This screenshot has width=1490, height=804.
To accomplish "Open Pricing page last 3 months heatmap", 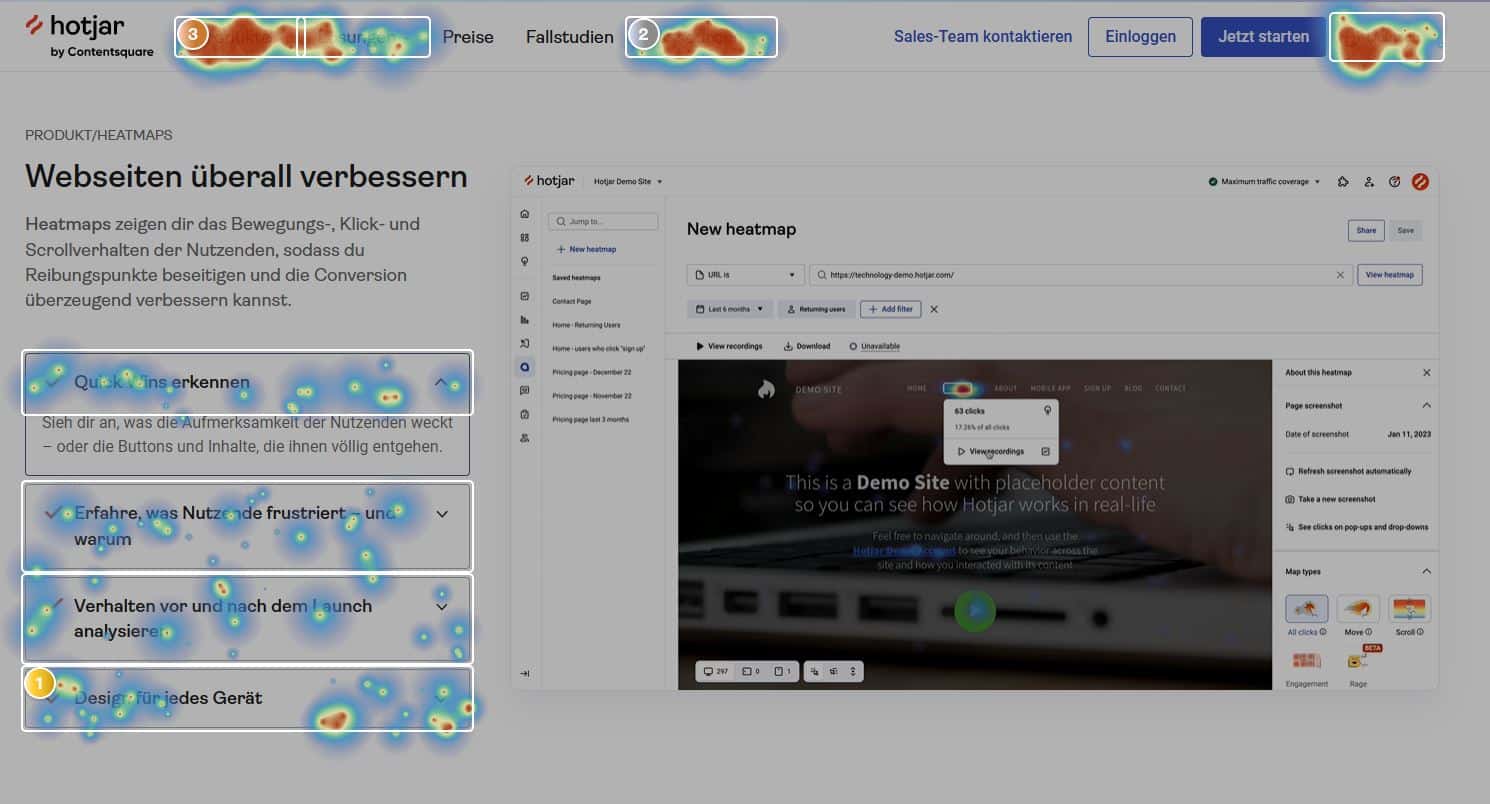I will click(590, 420).
